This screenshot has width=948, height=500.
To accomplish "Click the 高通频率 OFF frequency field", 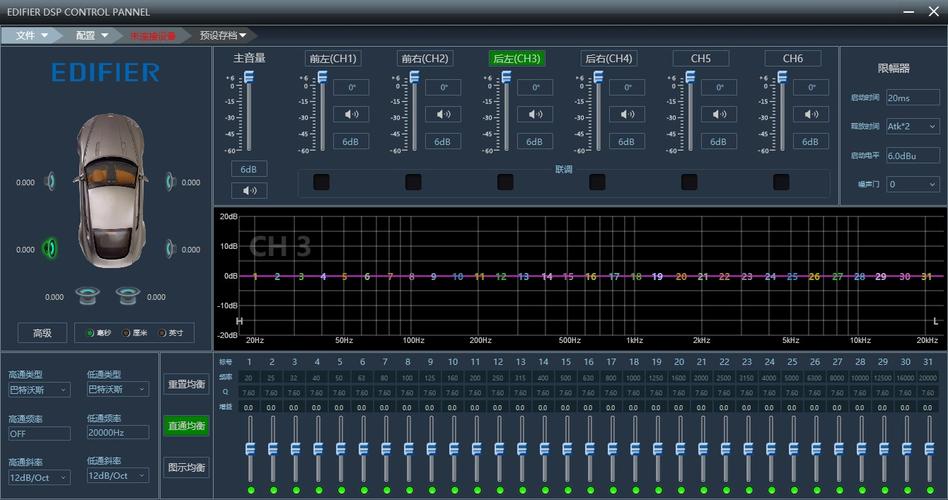I will 39,433.
